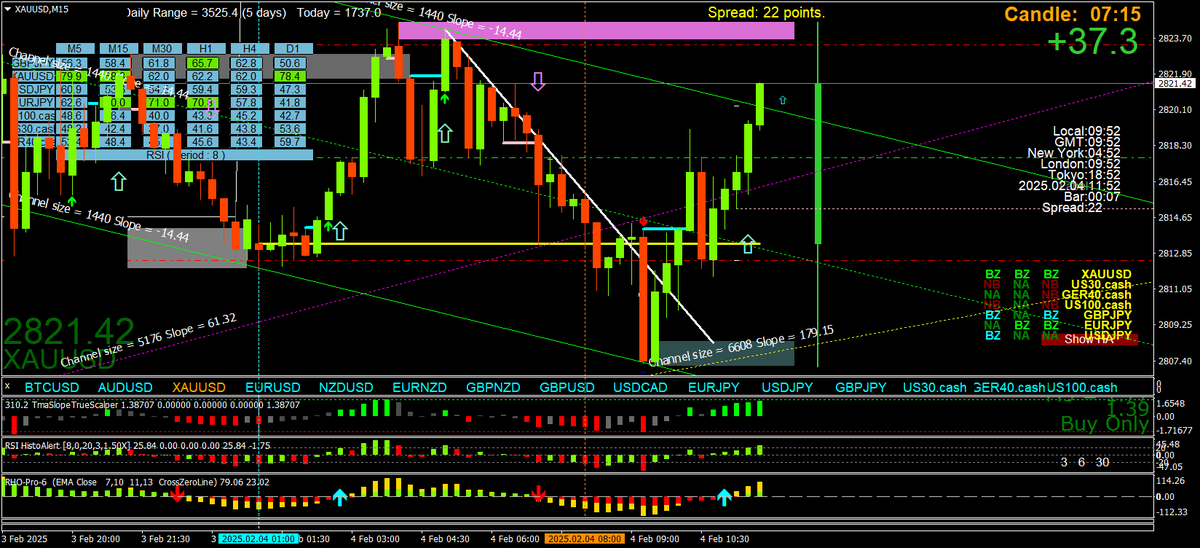This screenshot has width=1200, height=548.
Task: Click the red diamond marker above the white trendline
Action: pyautogui.click(x=643, y=220)
